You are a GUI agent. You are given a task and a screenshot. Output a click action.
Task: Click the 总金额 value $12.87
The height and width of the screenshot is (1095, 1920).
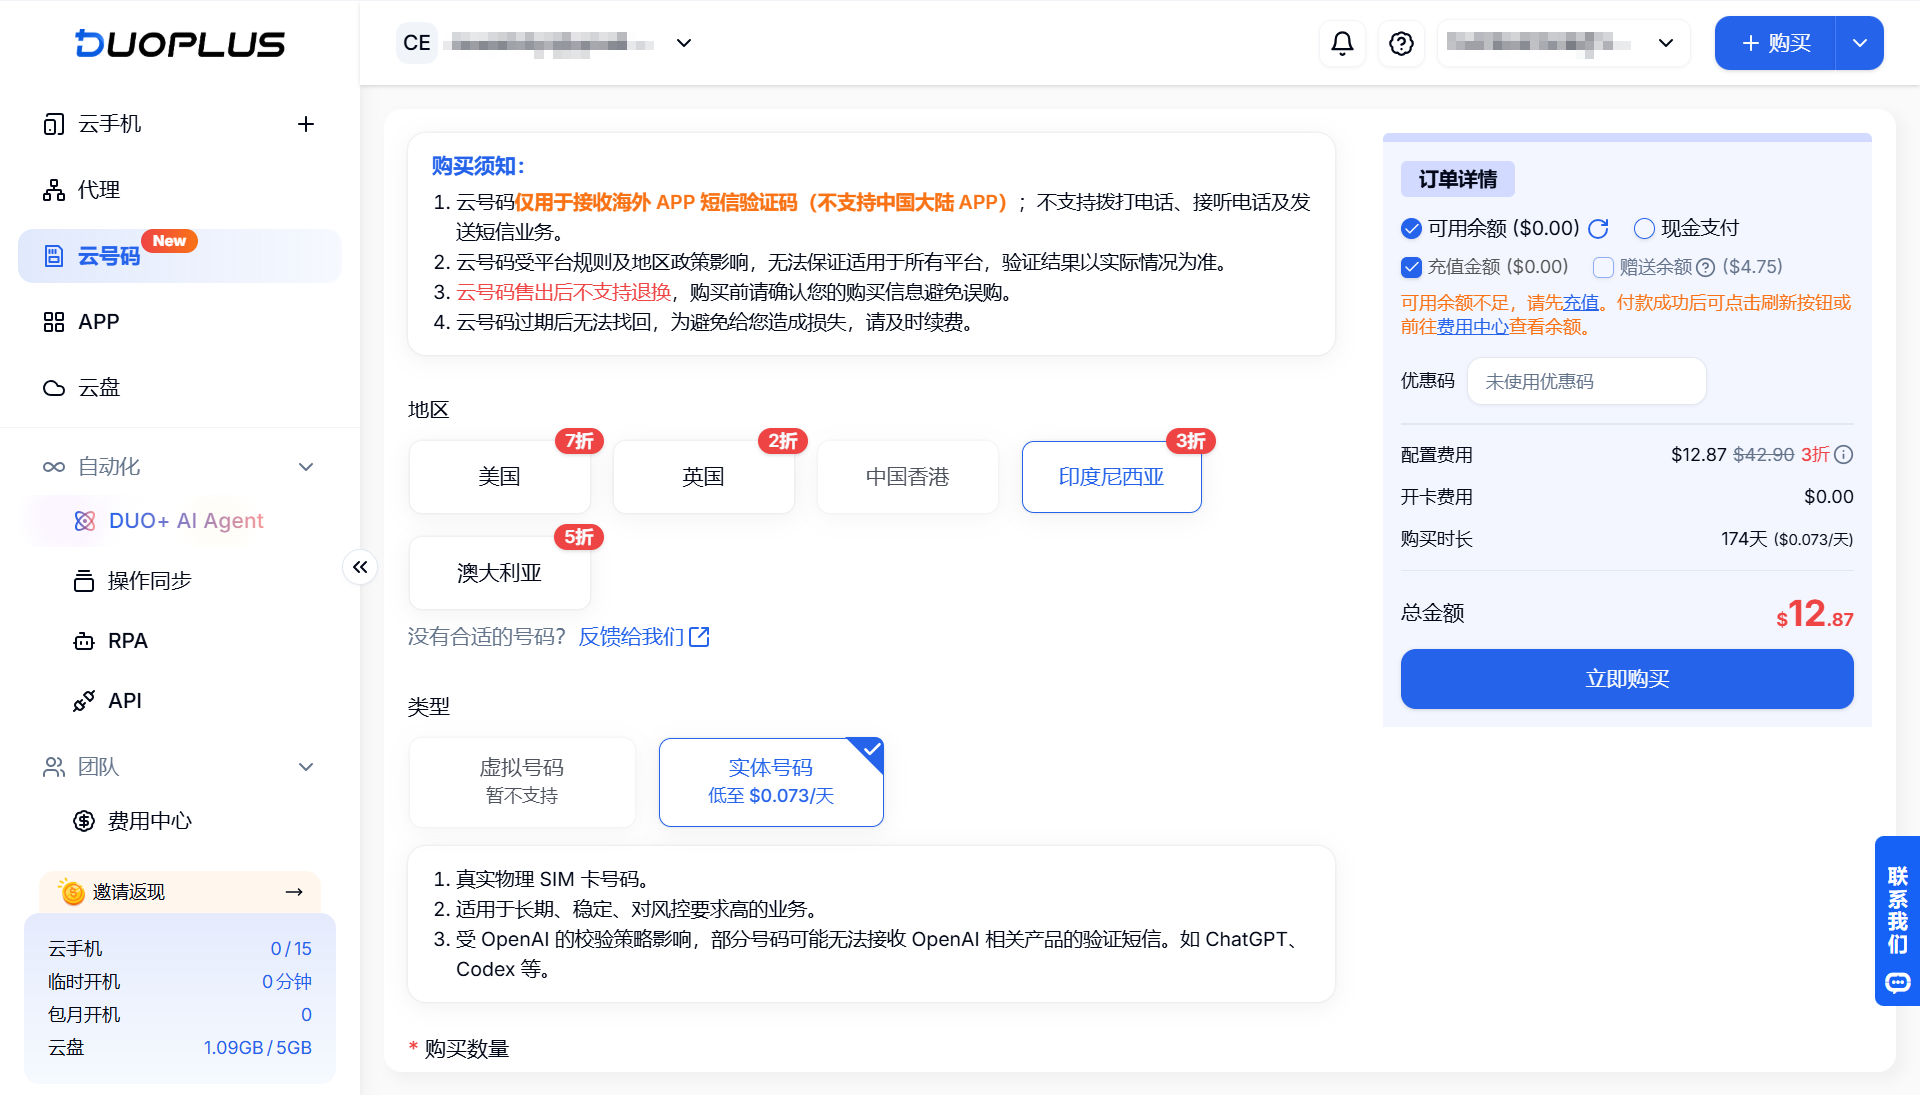[1814, 614]
